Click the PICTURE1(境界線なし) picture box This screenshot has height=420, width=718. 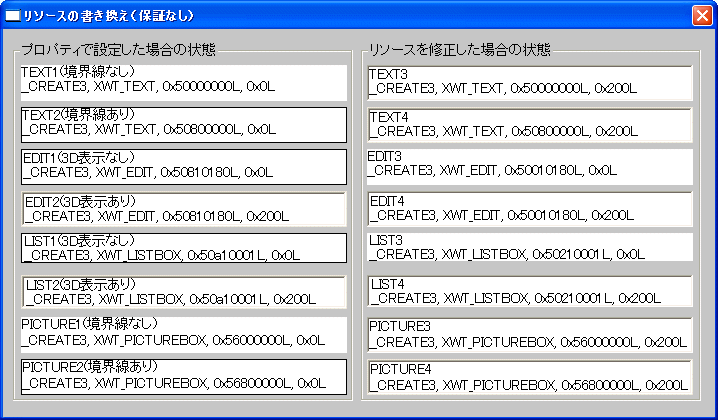point(184,335)
